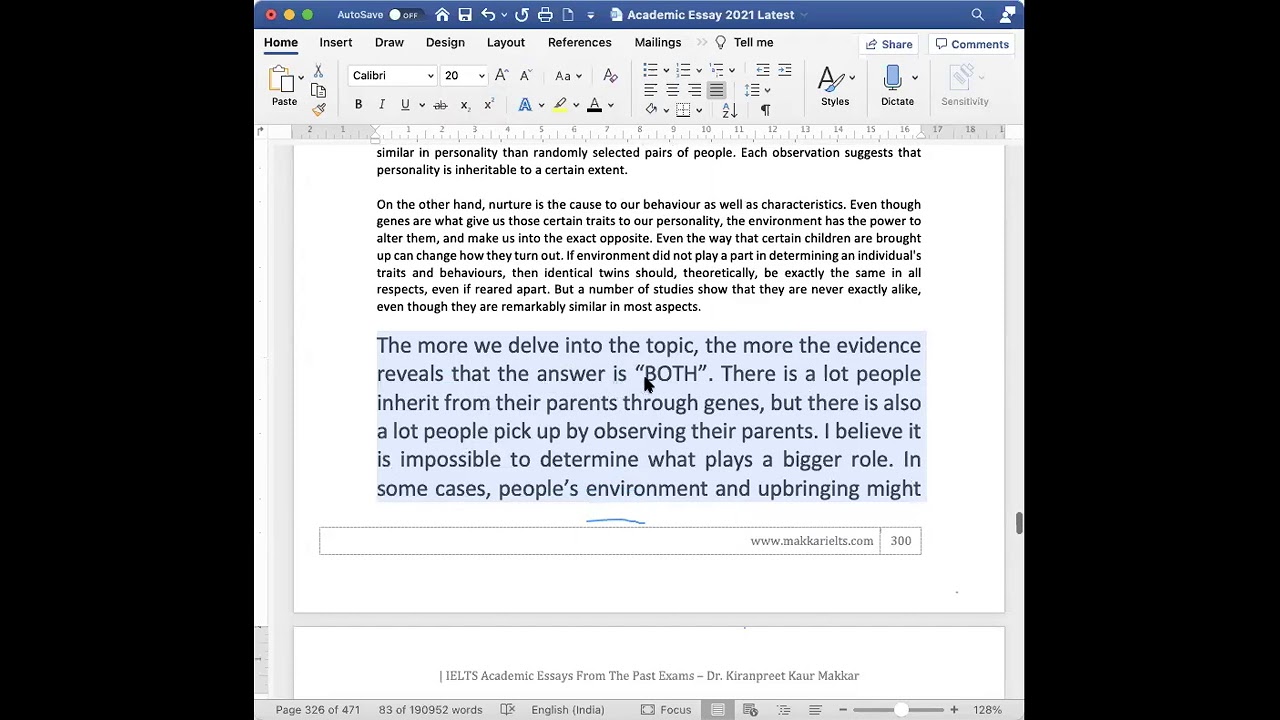Image resolution: width=1280 pixels, height=720 pixels.
Task: Switch to the Design tab
Action: coord(445,43)
